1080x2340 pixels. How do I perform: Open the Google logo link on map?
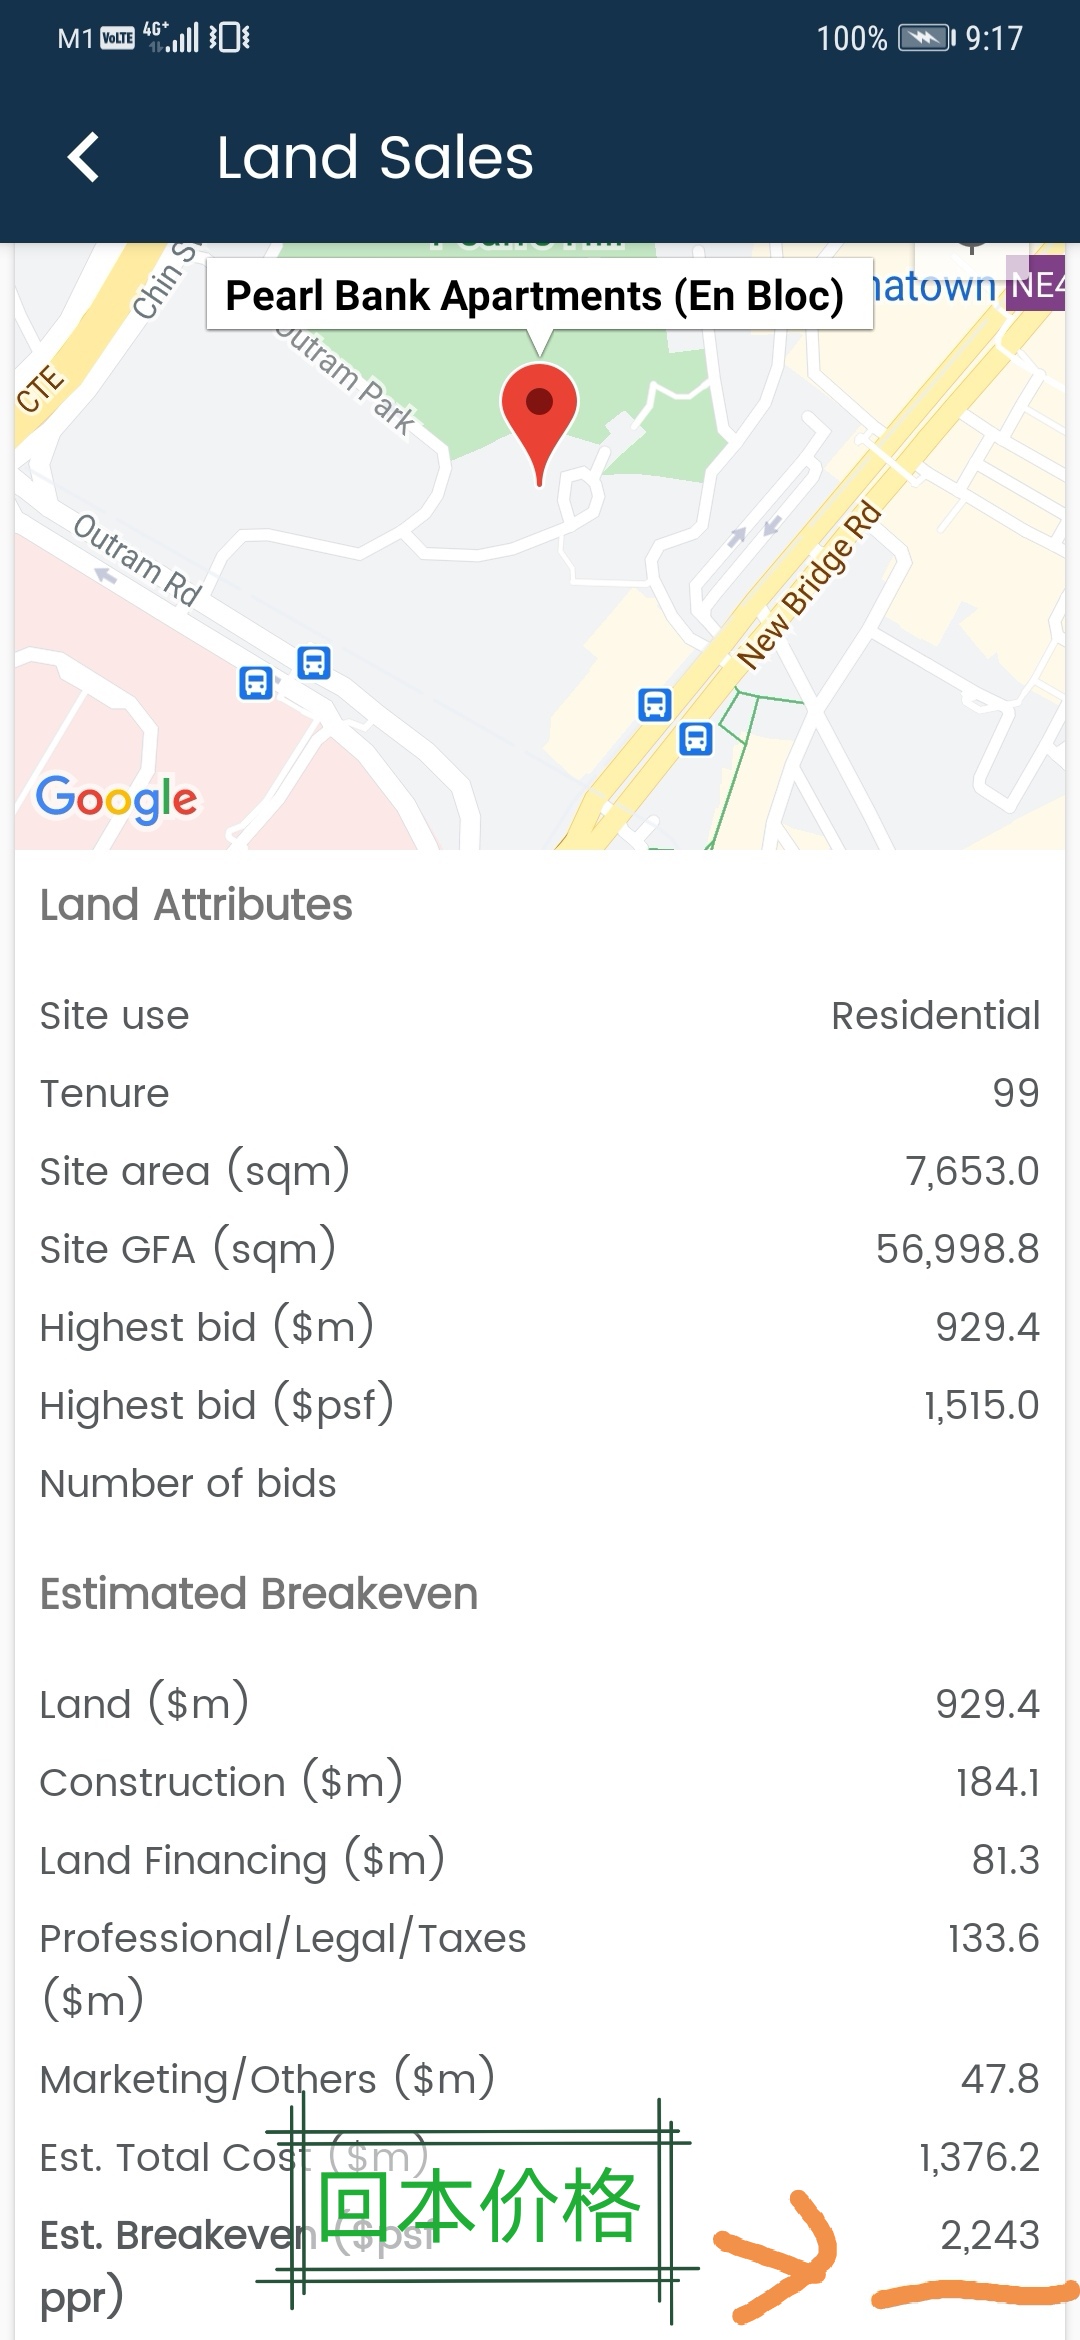click(117, 798)
